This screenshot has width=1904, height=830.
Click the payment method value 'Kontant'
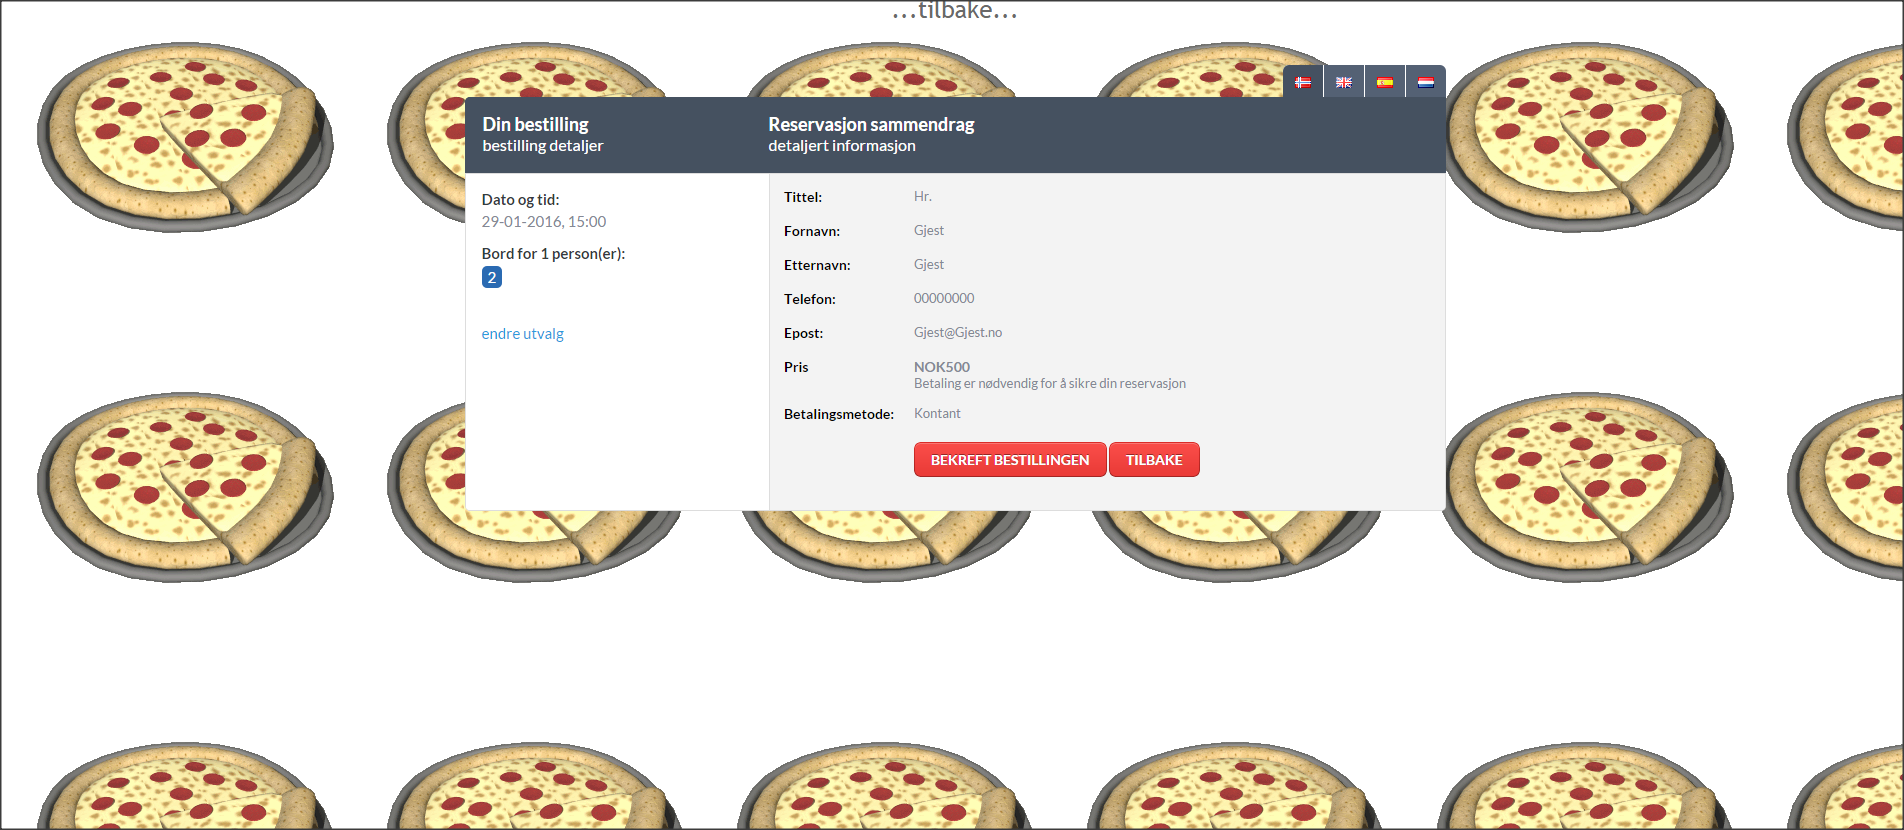936,414
